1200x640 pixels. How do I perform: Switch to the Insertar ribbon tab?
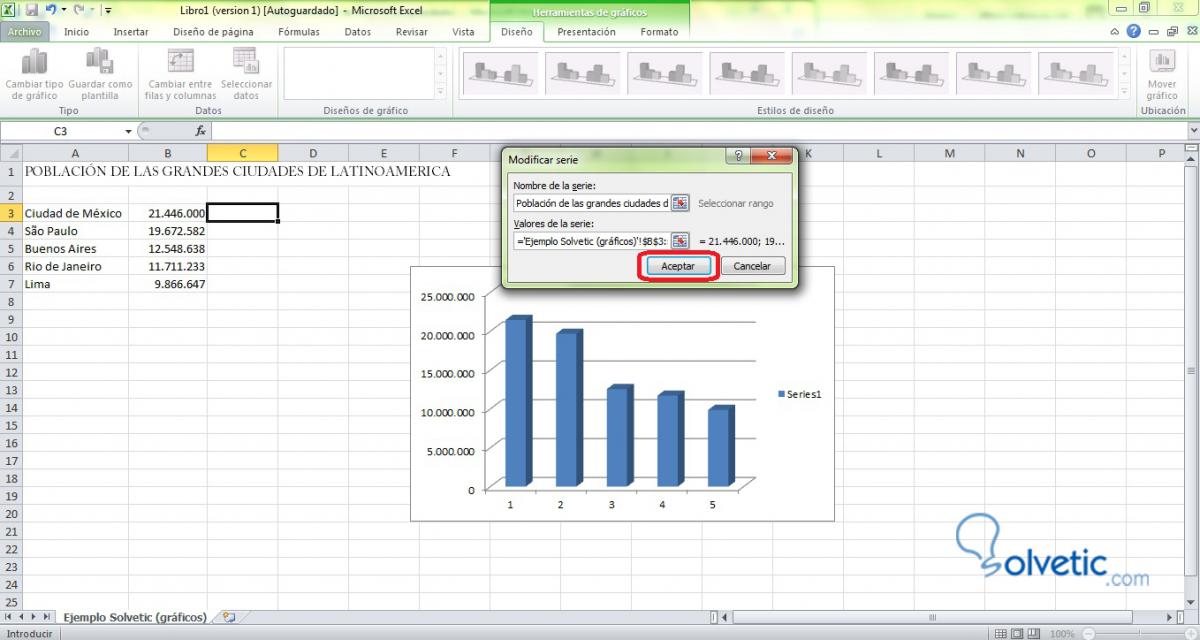[x=131, y=32]
